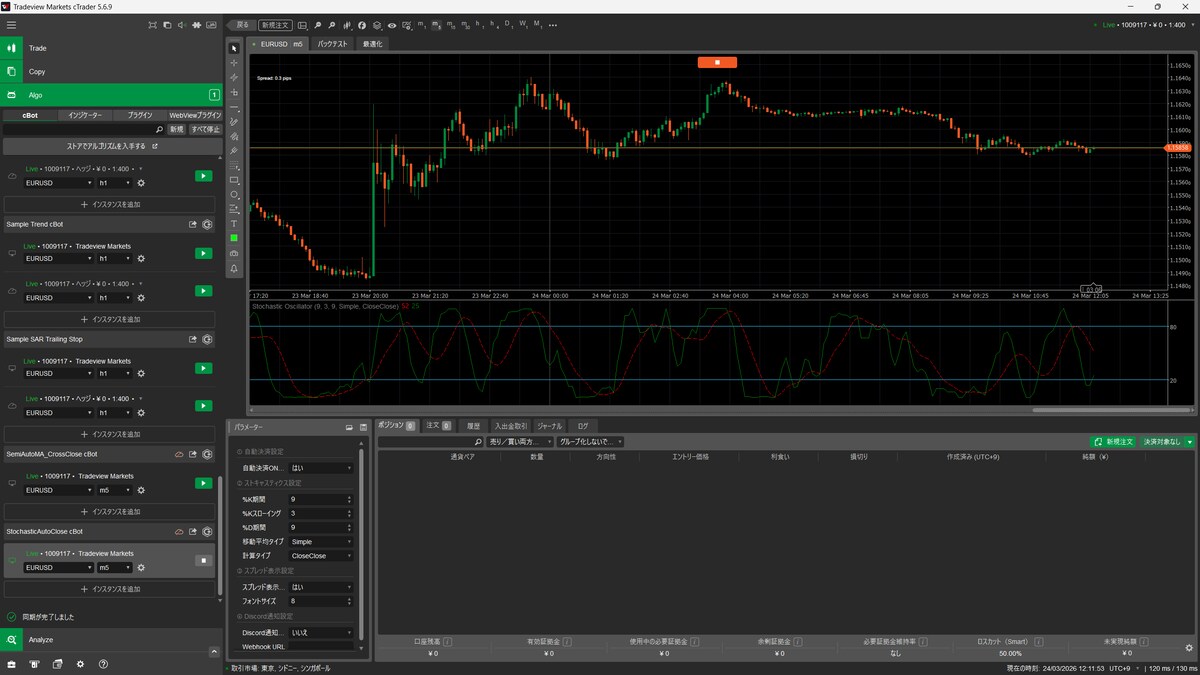Screen dimensions: 1200x675
Task: Select the crosshair tool in drawing toolbar
Action: point(234,62)
